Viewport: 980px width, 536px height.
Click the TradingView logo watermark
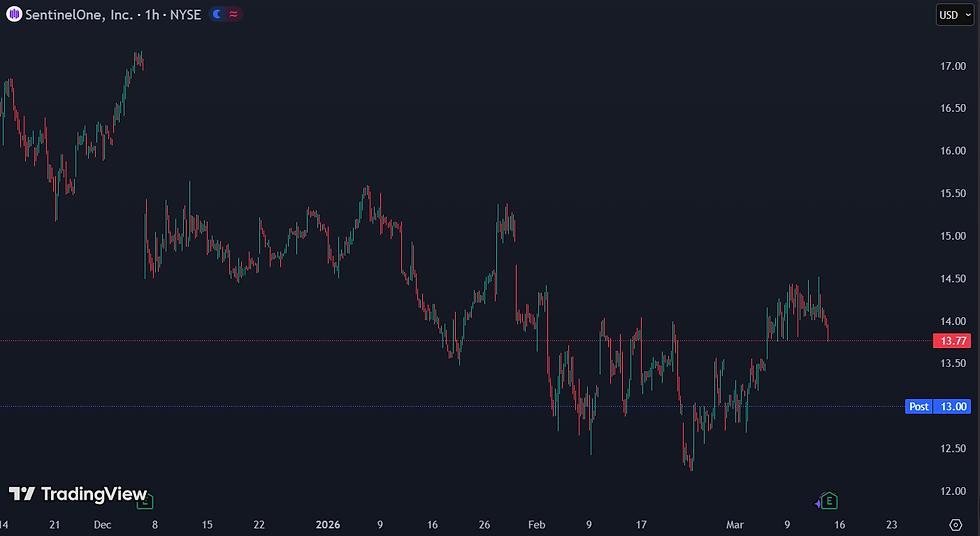click(78, 494)
